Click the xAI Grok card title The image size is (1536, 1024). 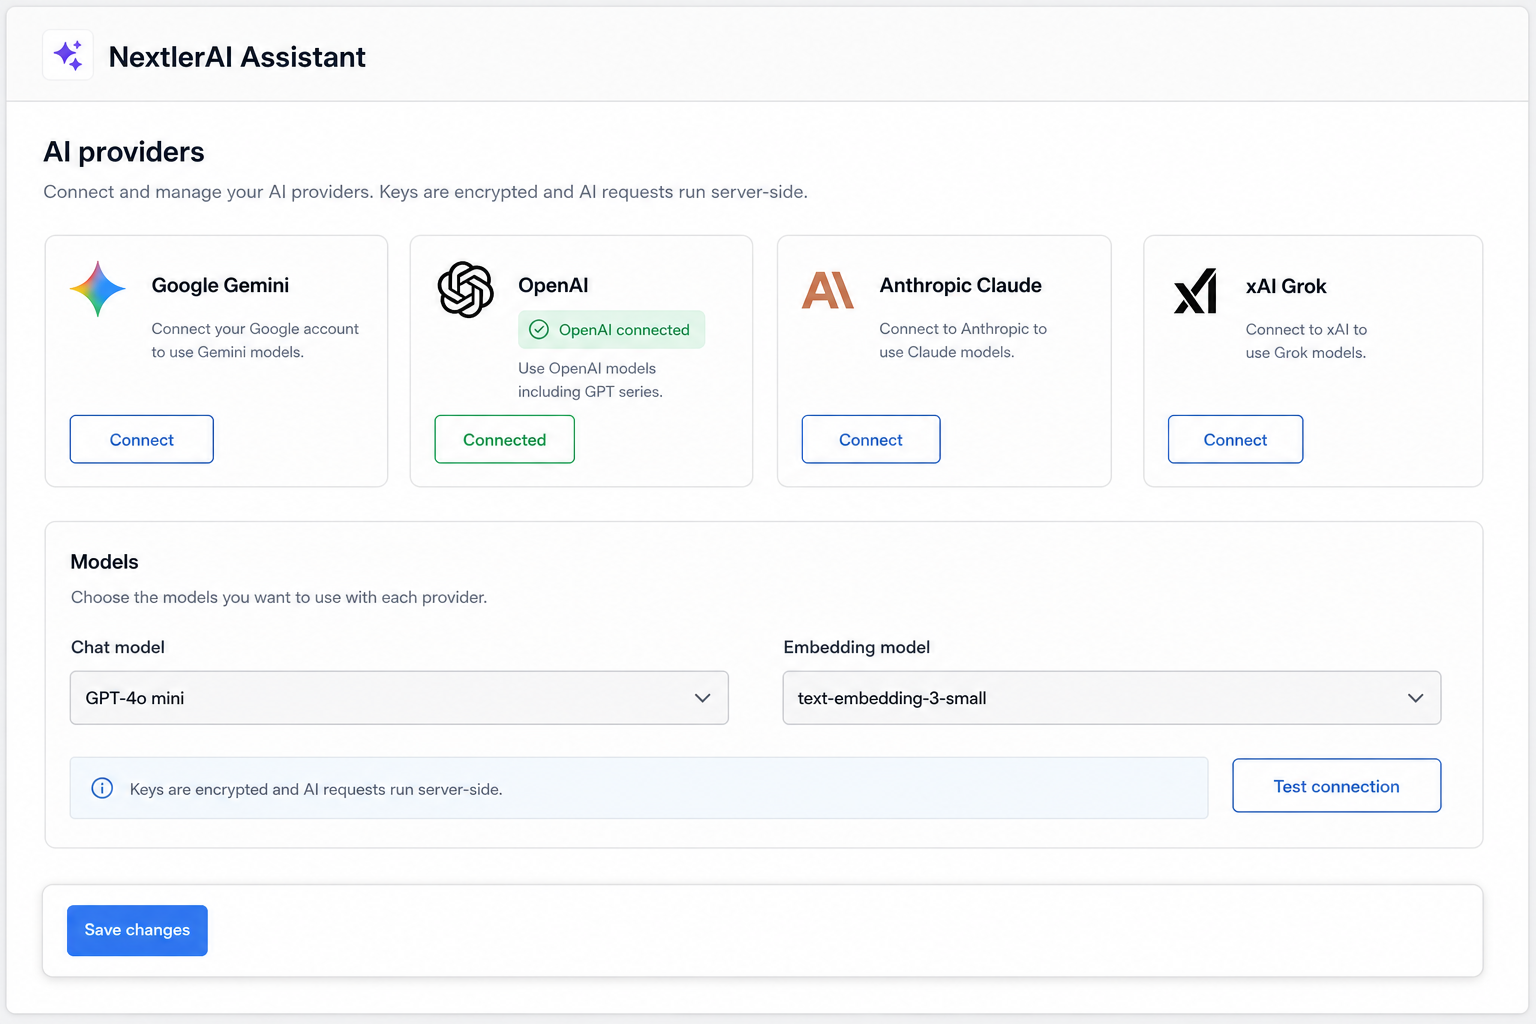[1286, 286]
